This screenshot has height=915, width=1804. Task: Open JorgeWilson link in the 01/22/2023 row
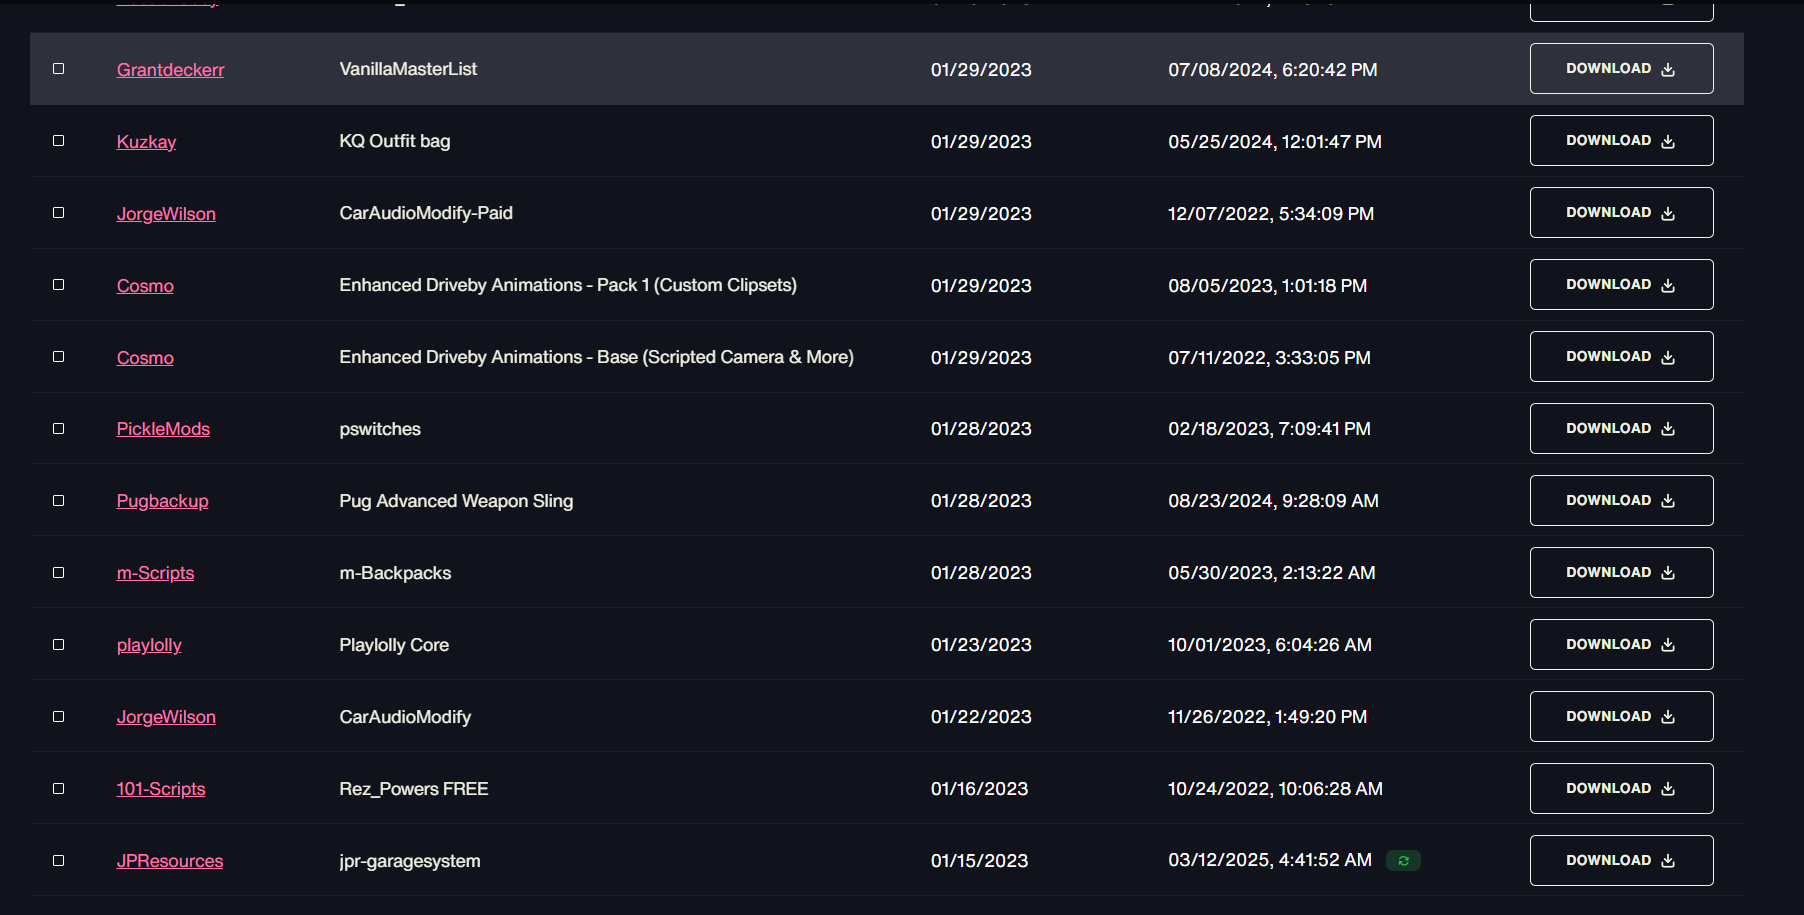(166, 717)
